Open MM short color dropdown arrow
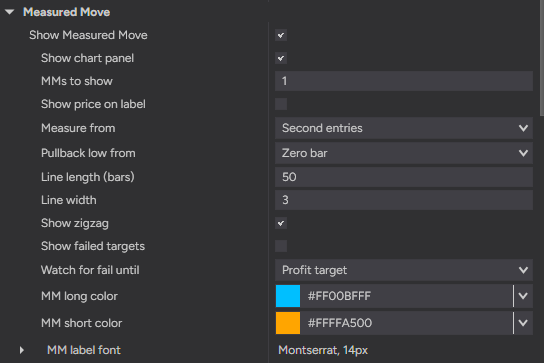The width and height of the screenshot is (544, 363). click(x=523, y=323)
